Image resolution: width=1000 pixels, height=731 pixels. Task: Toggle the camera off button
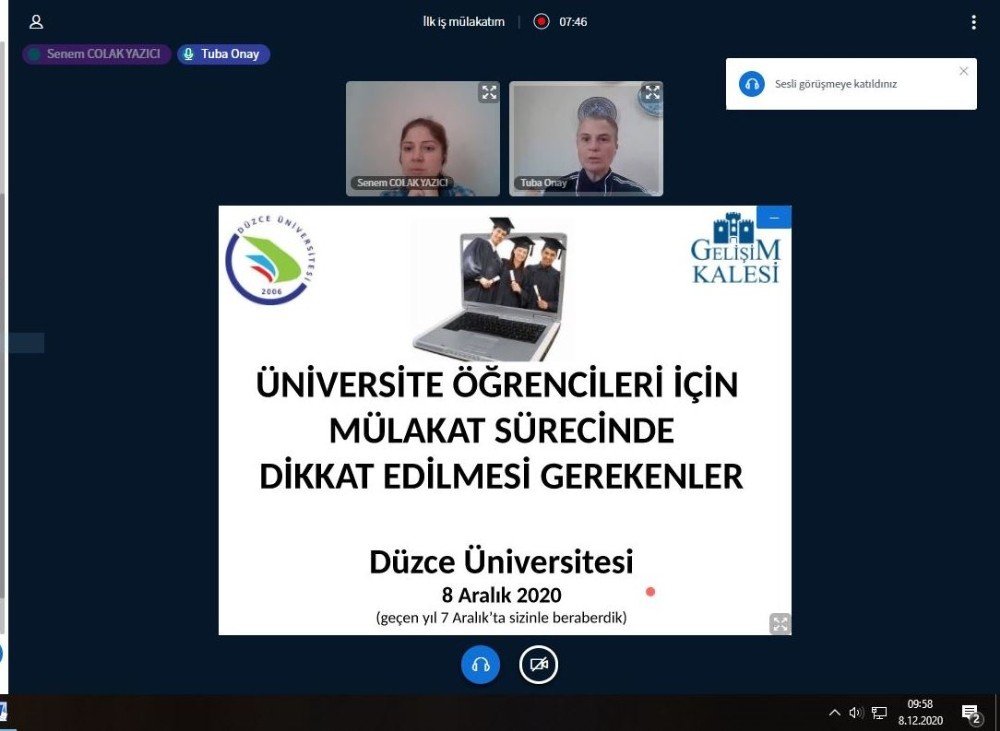point(537,663)
